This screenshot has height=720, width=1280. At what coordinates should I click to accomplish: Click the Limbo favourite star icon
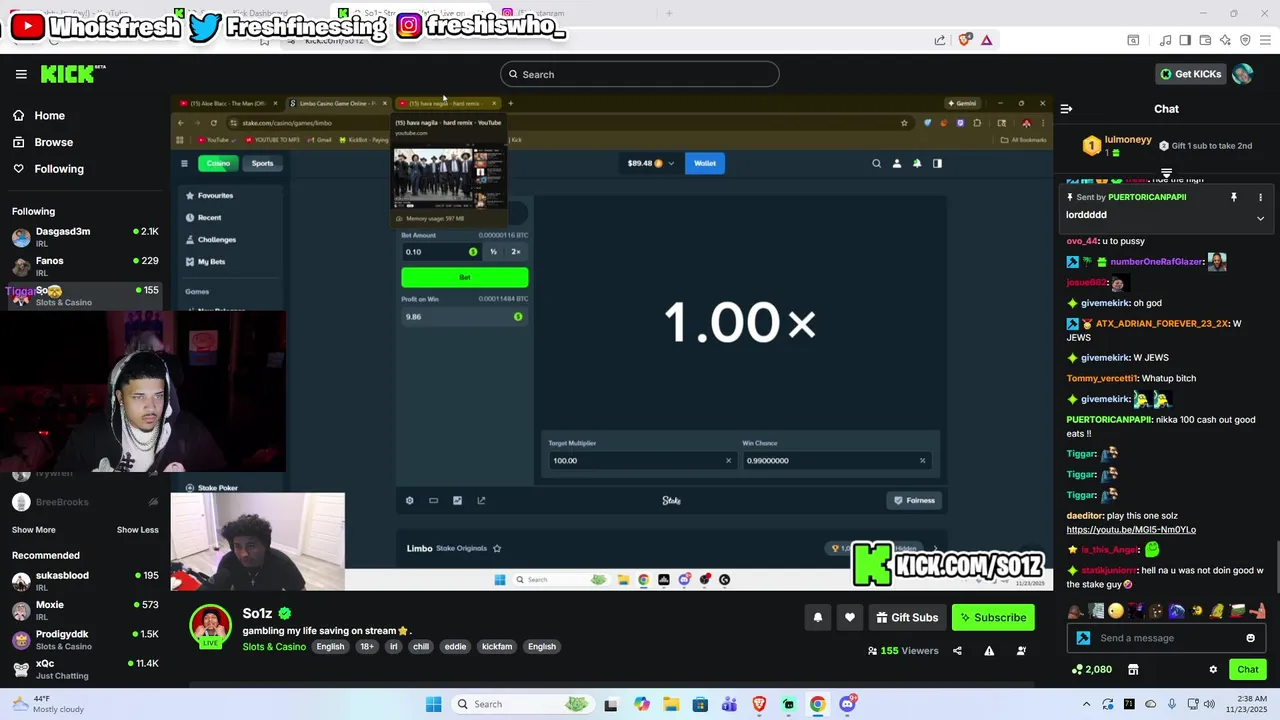[497, 548]
